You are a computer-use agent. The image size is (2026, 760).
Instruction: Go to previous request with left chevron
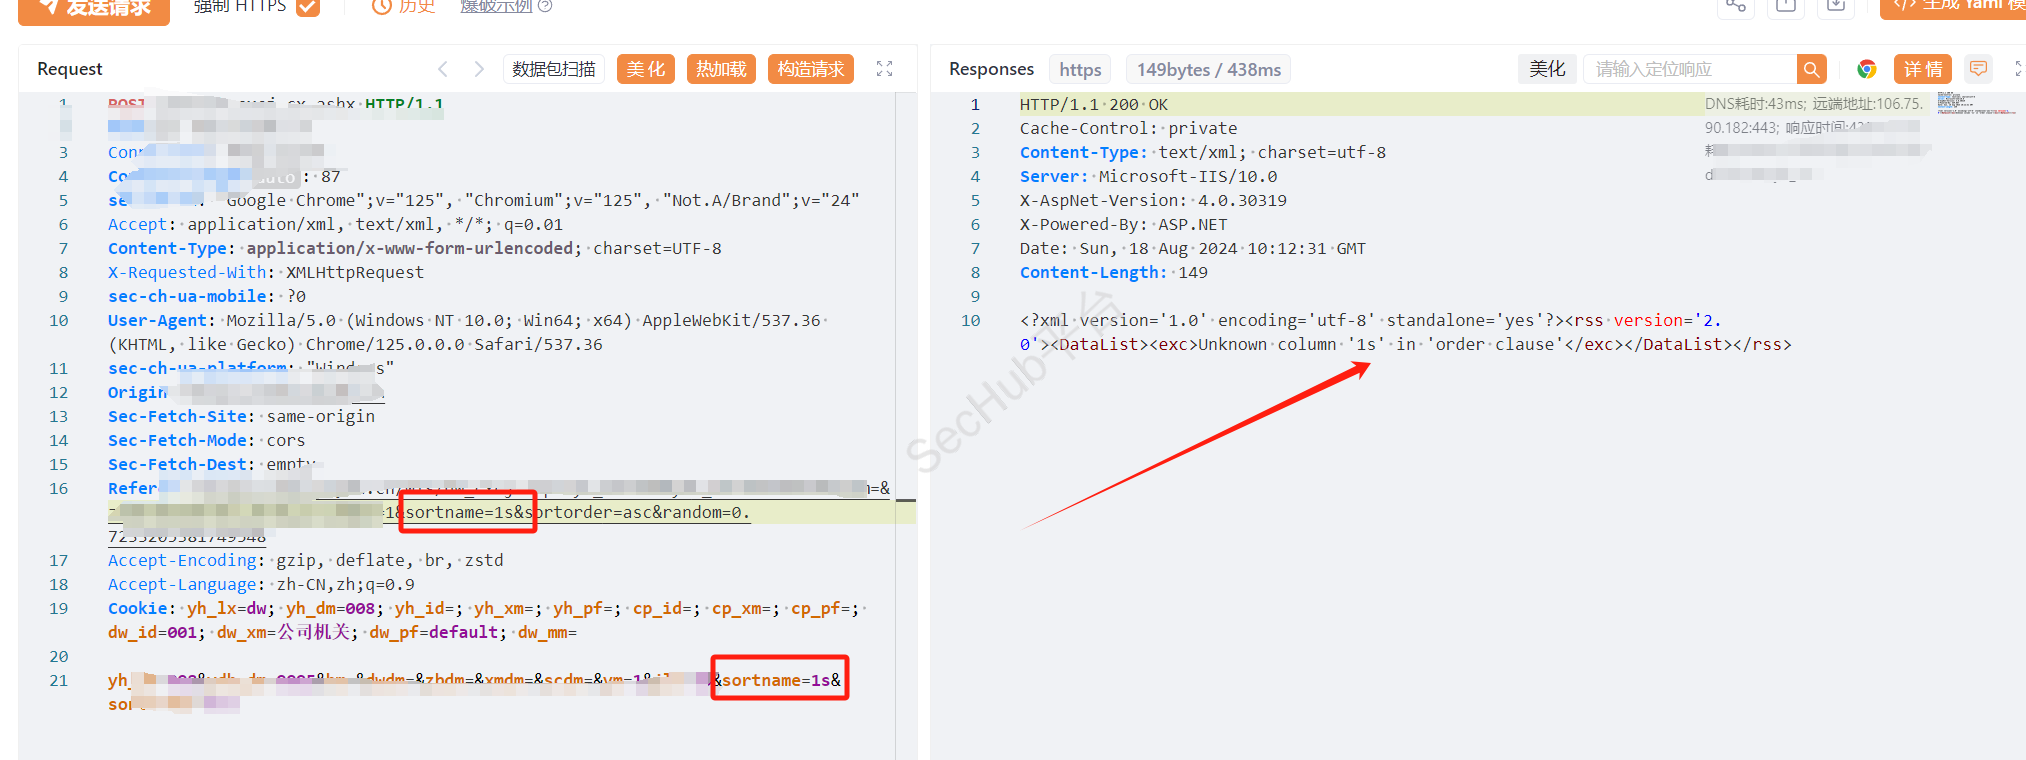point(443,69)
